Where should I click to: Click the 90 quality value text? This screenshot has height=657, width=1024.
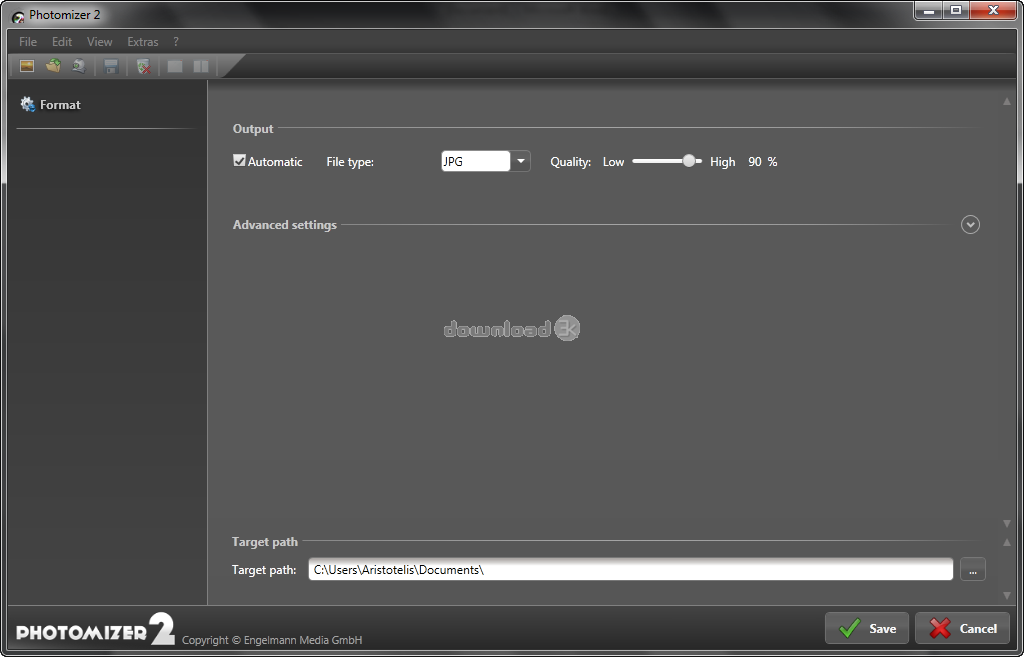pyautogui.click(x=755, y=161)
